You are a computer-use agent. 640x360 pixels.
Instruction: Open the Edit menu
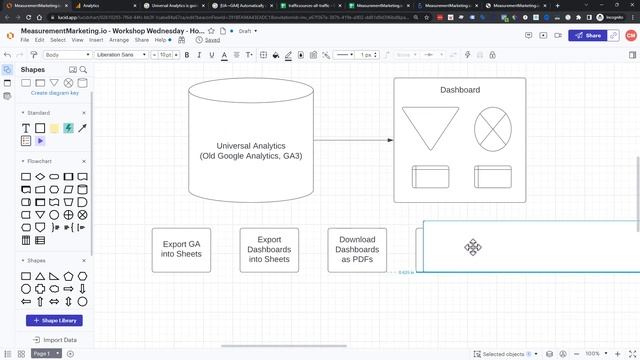(39, 40)
